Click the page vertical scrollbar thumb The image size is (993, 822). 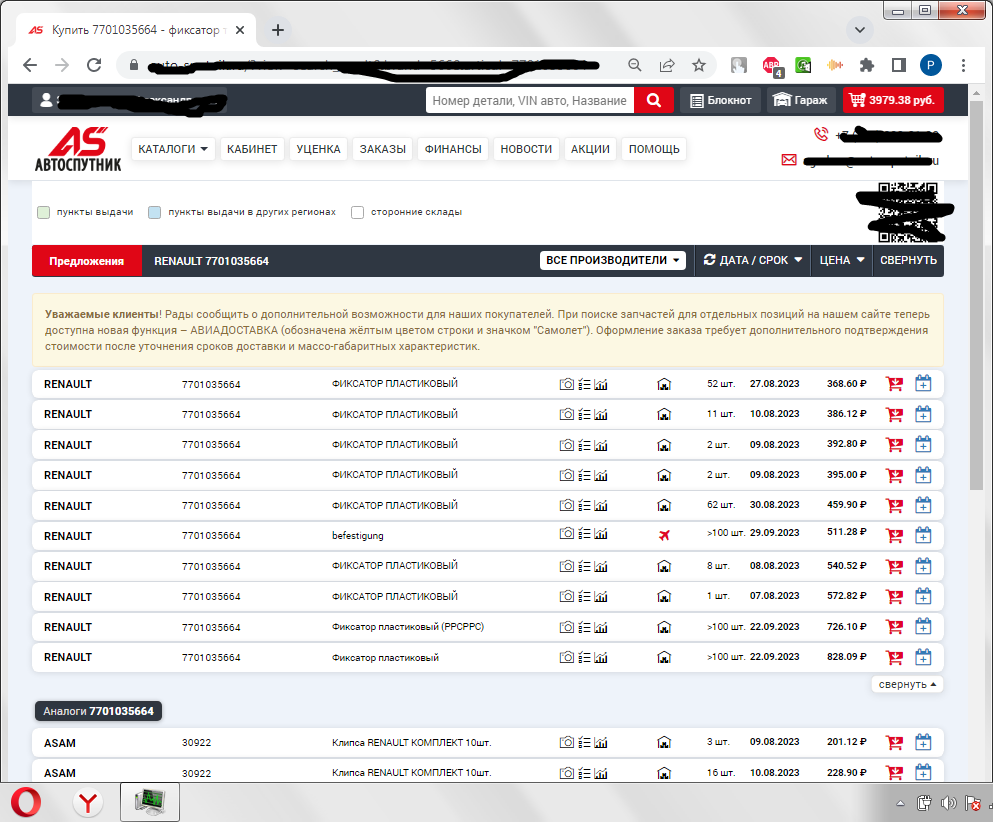coord(976,294)
